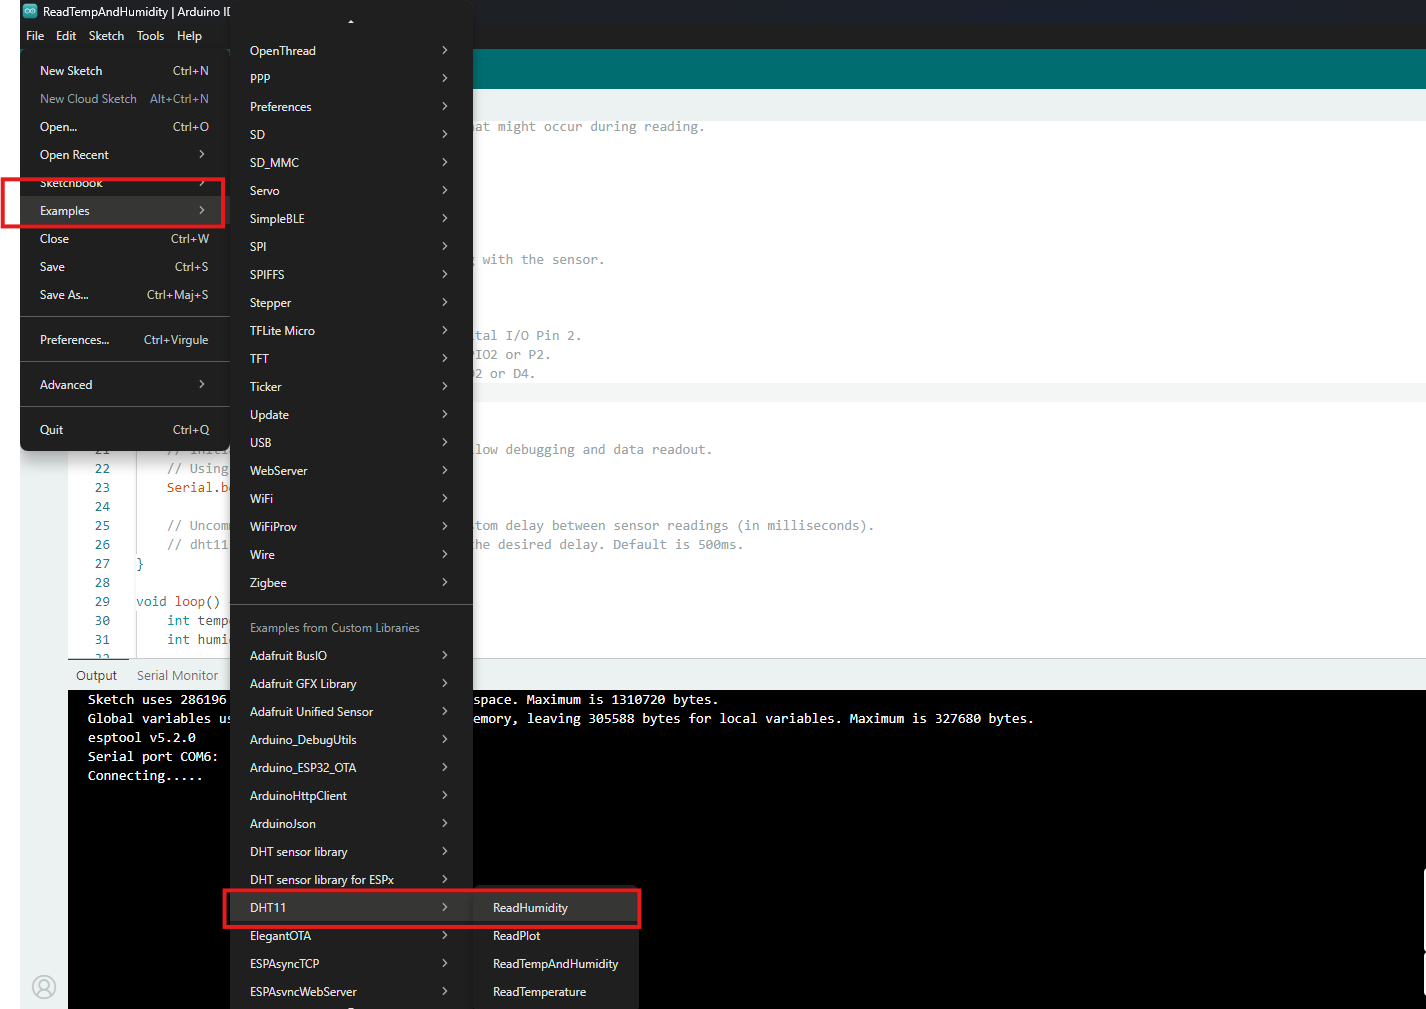Choose Save As... in the File menu
Screen dimensions: 1426x1009
[124, 295]
